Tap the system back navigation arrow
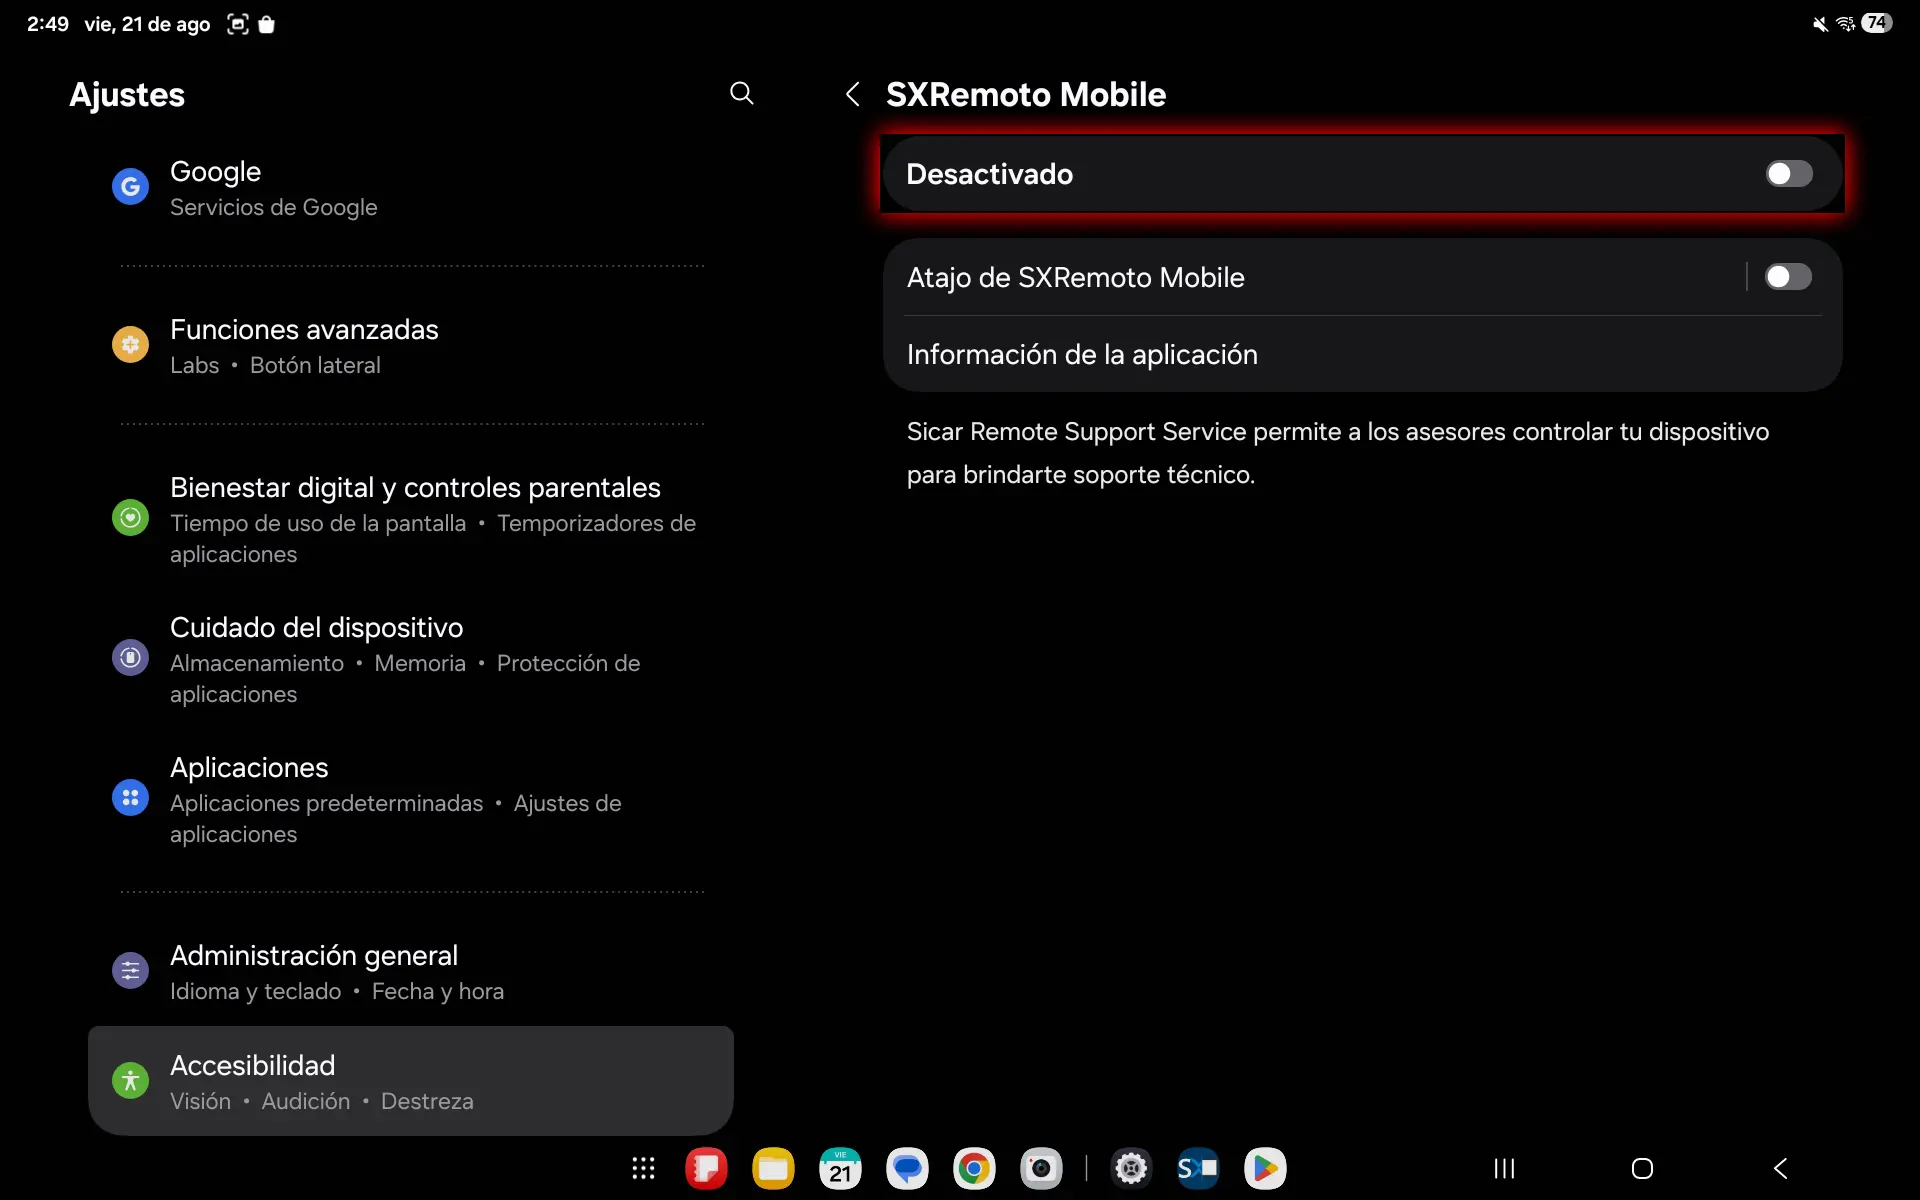1920x1200 pixels. pyautogui.click(x=1780, y=1168)
